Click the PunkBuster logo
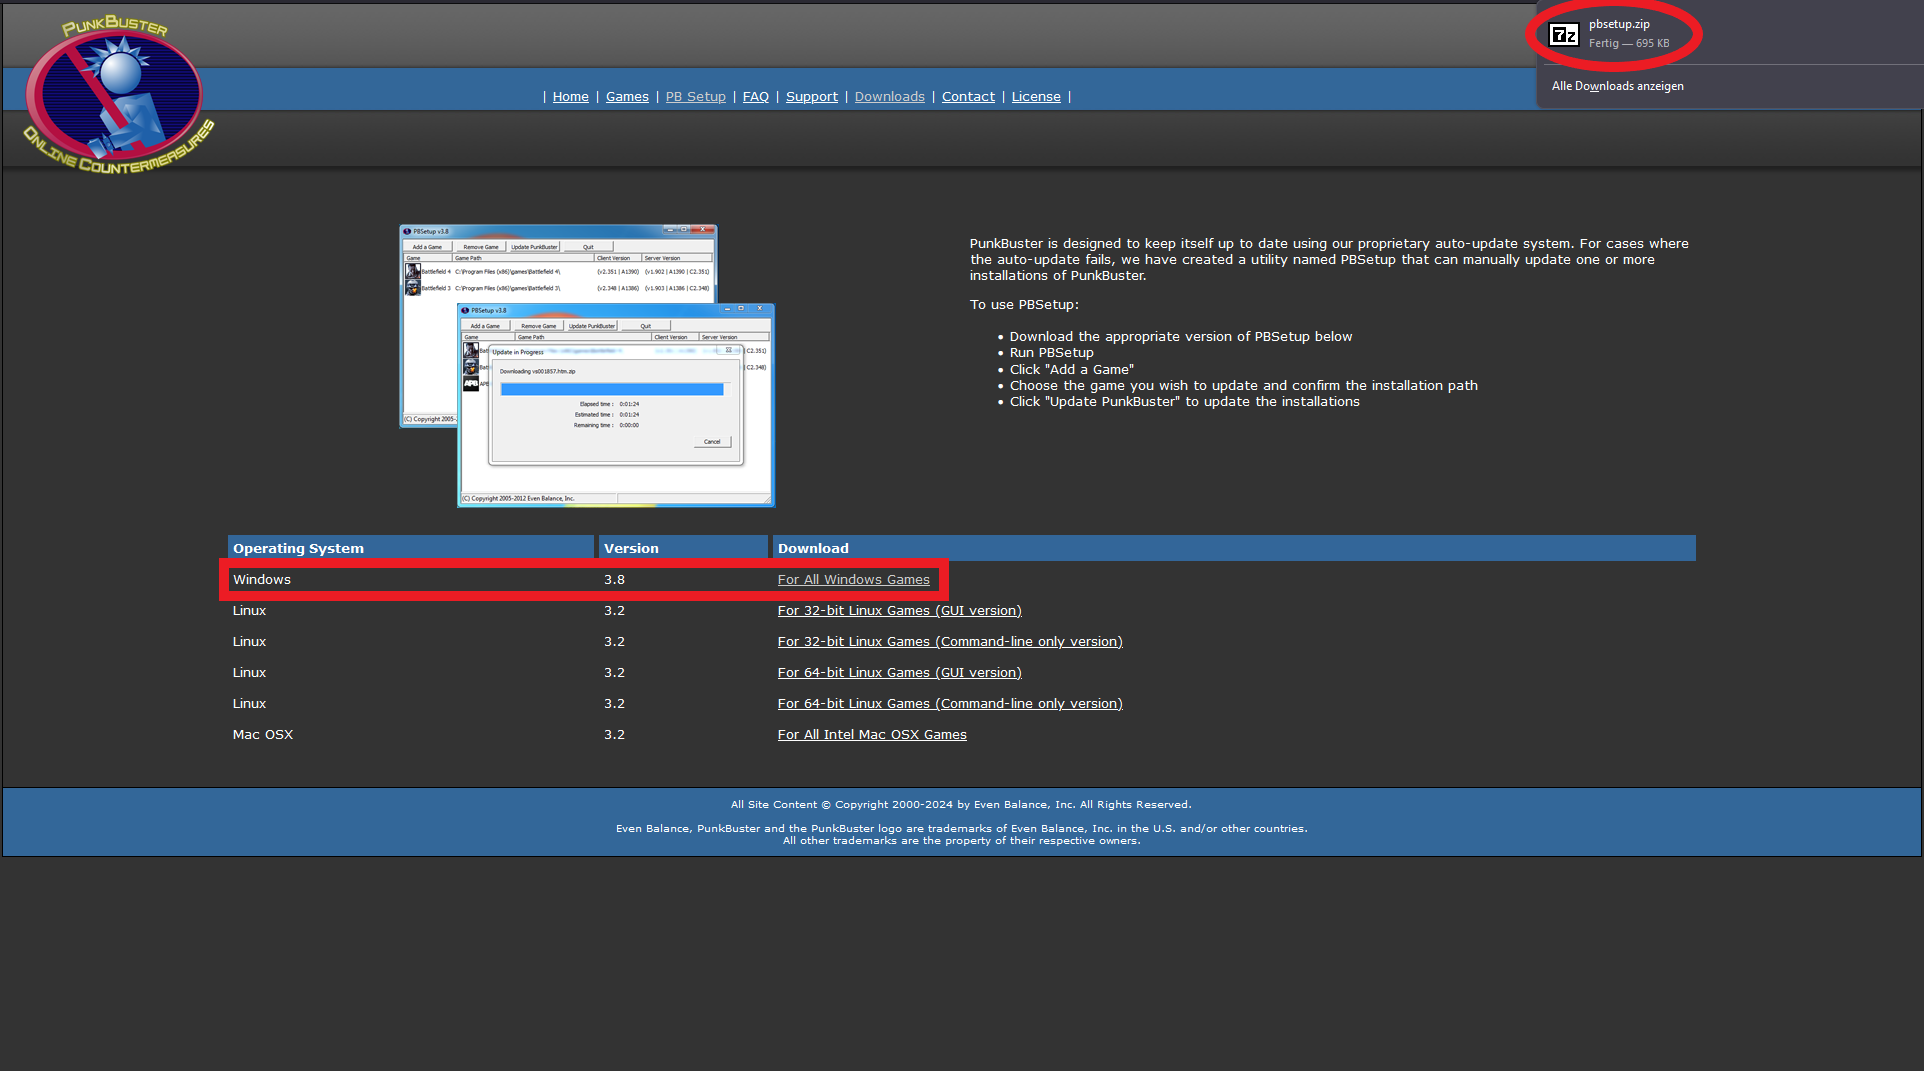 [119, 95]
